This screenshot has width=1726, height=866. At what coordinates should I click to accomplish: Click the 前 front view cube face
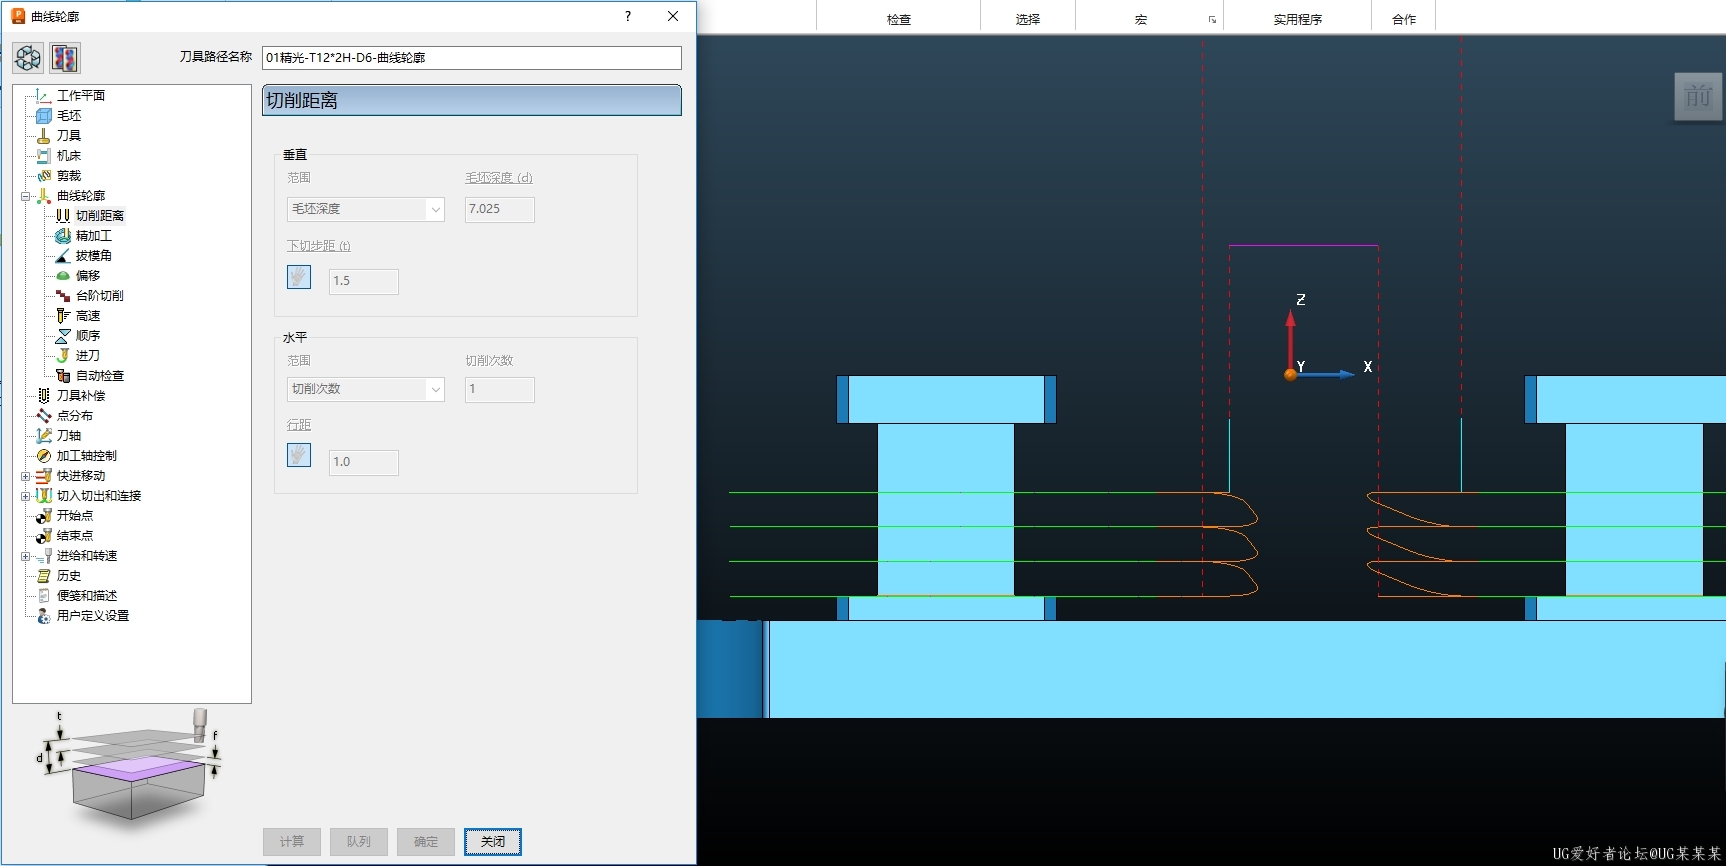pos(1698,97)
